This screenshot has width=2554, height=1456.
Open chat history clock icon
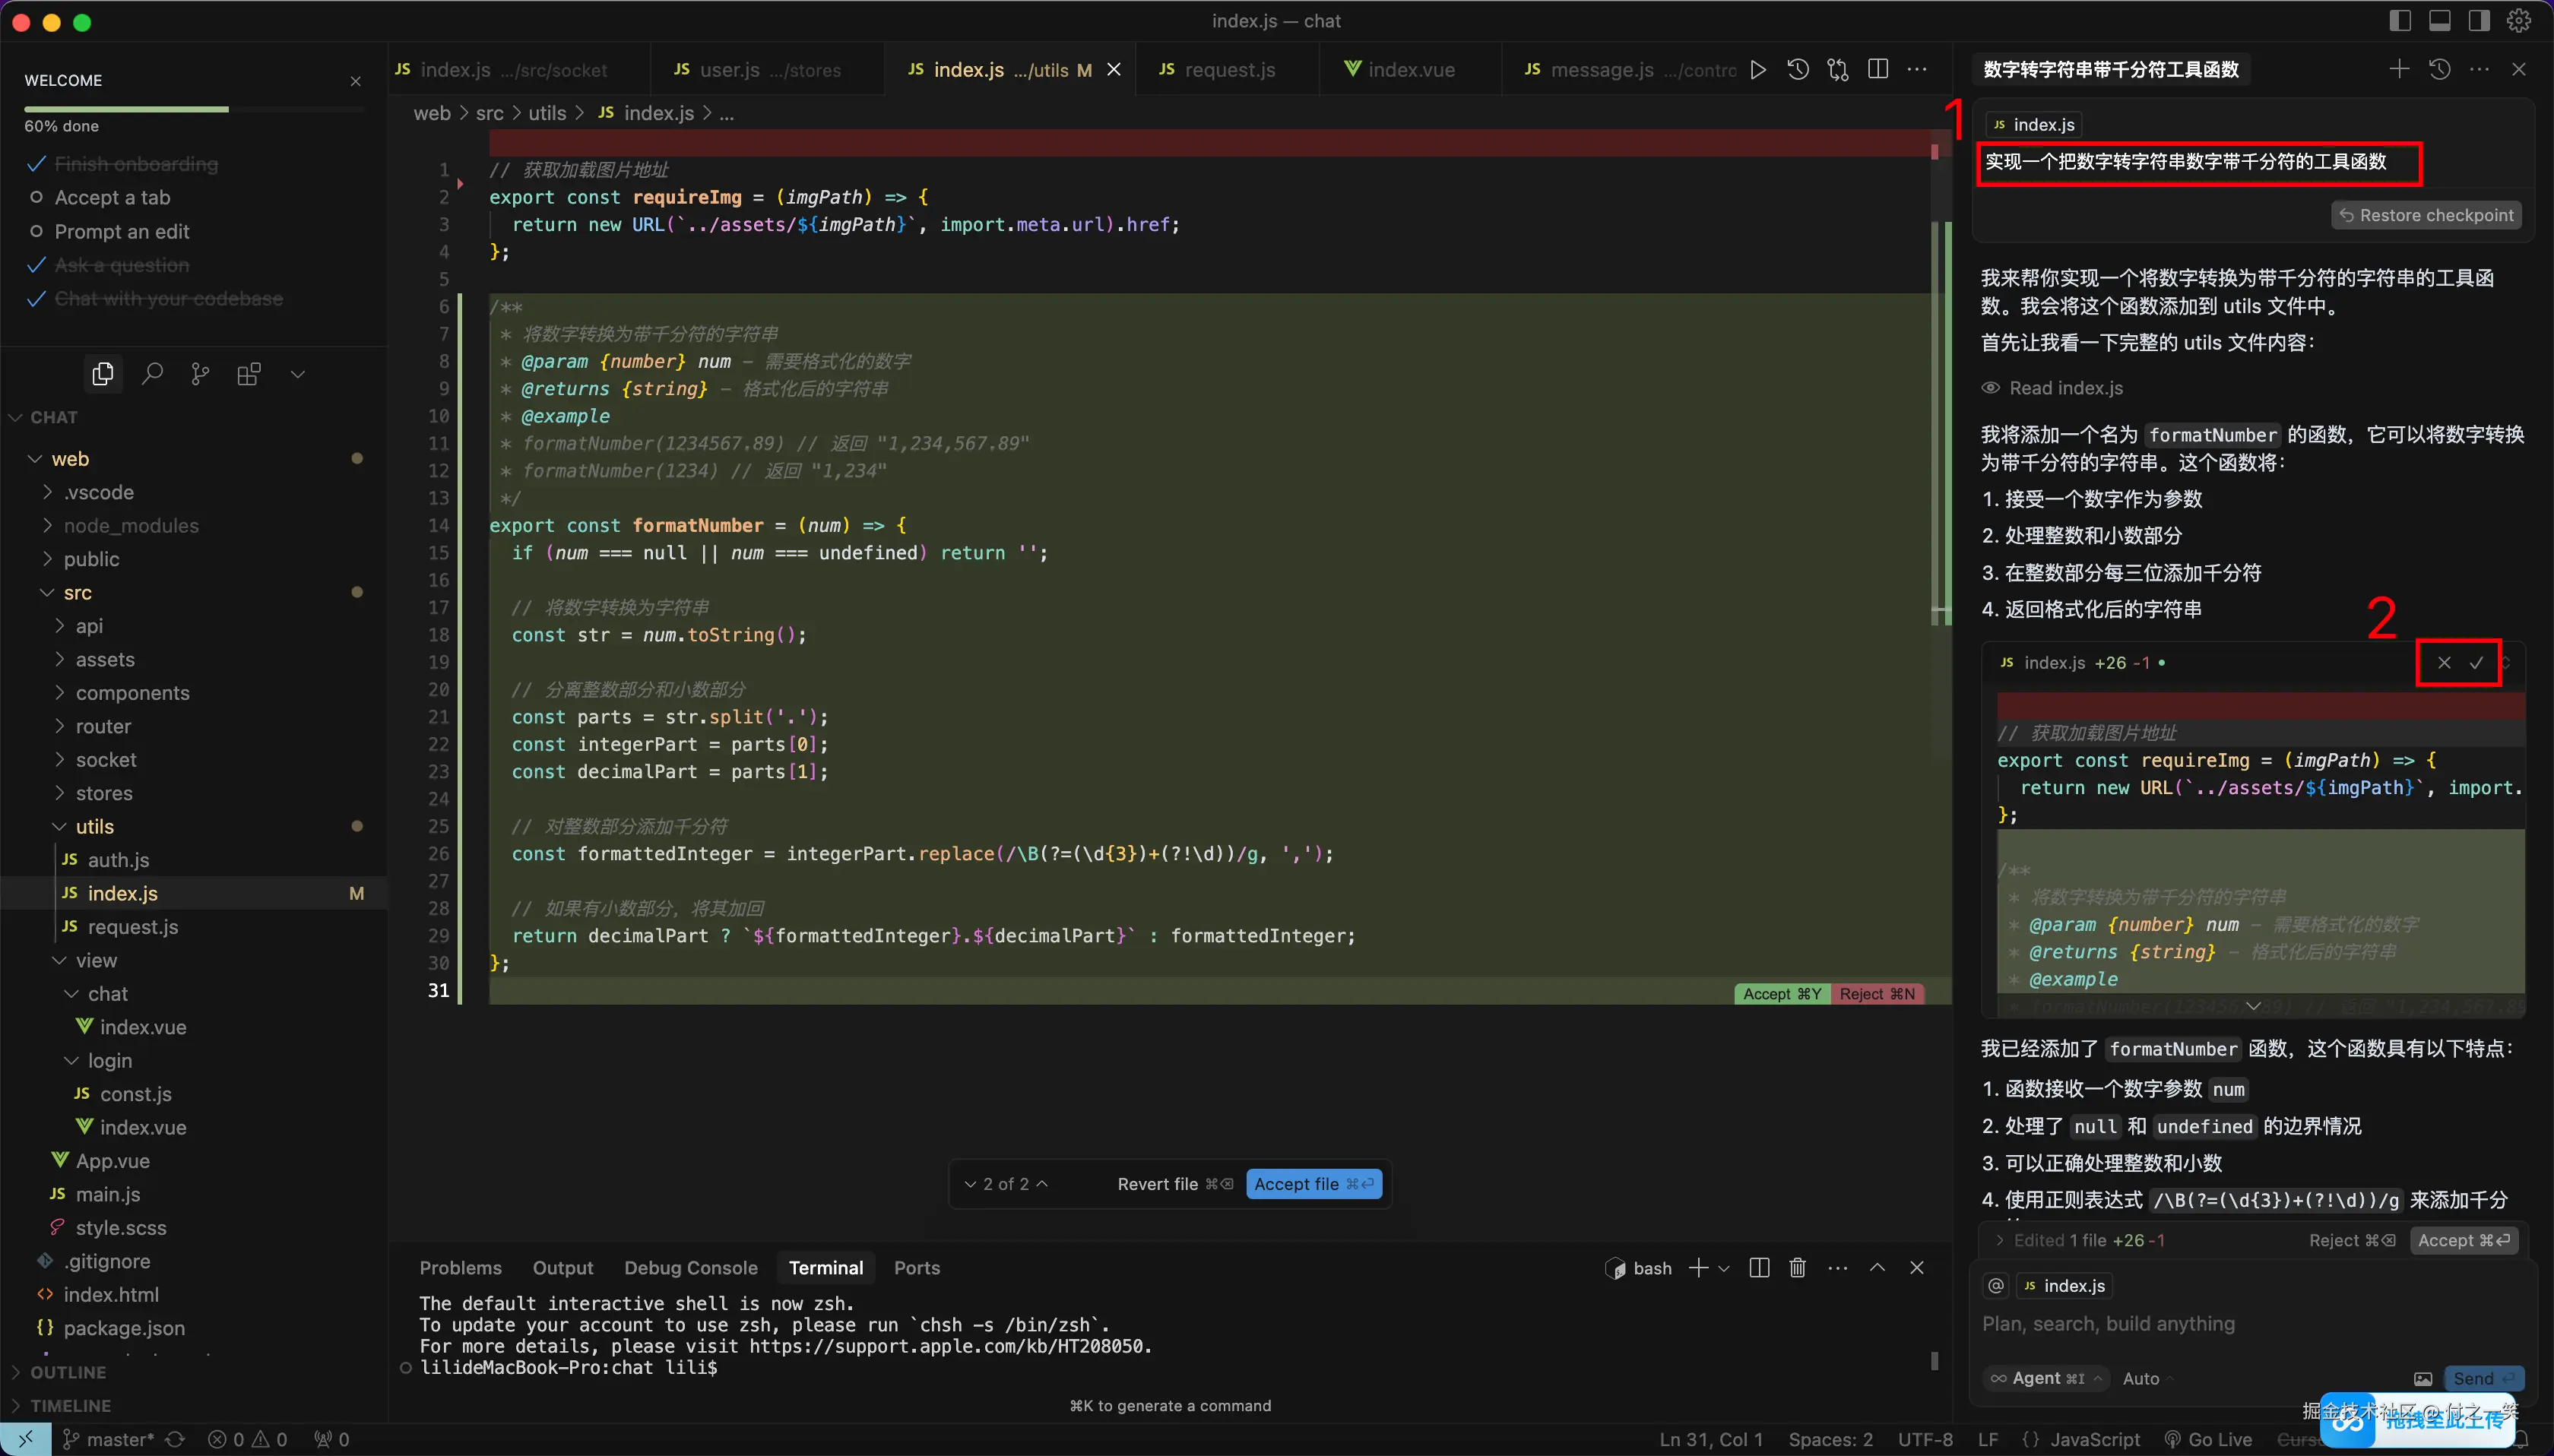(2439, 69)
